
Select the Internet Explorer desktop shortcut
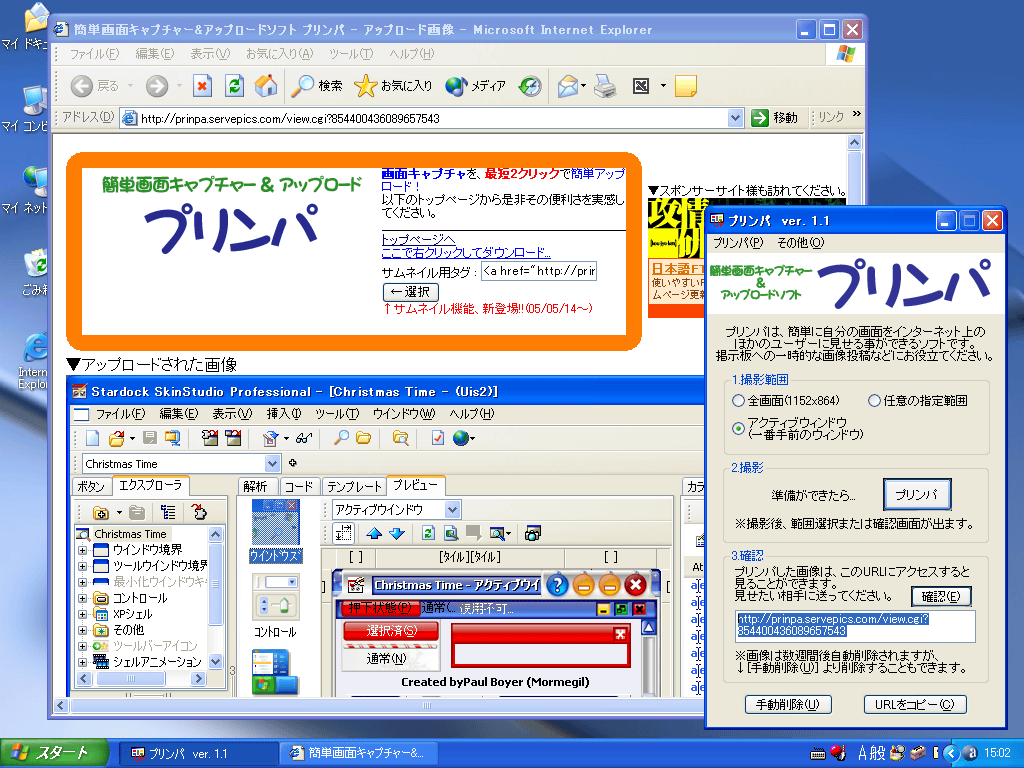point(33,362)
